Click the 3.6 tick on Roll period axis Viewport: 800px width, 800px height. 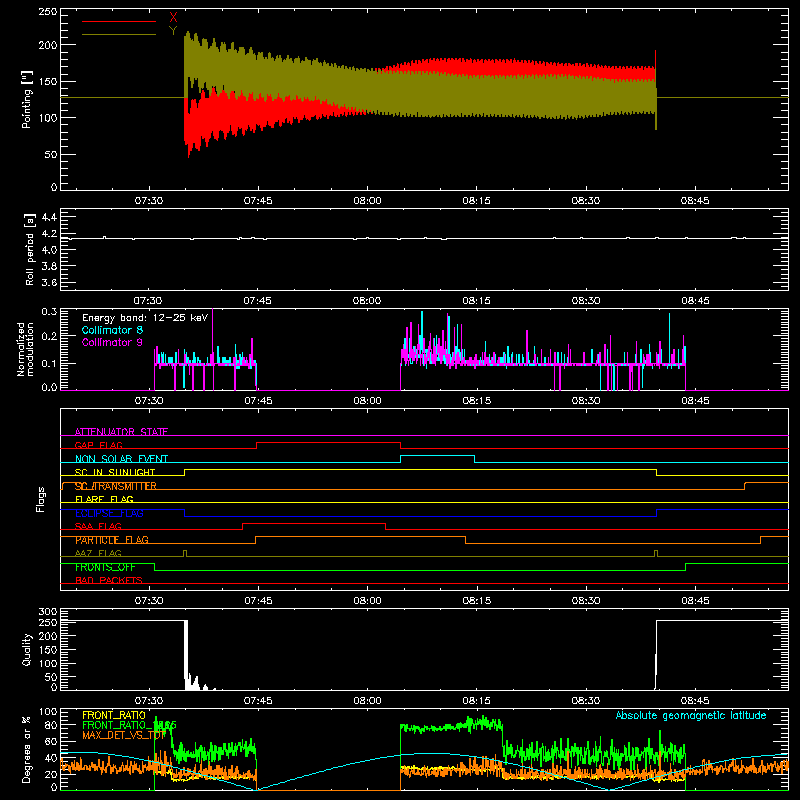pyautogui.click(x=49, y=283)
